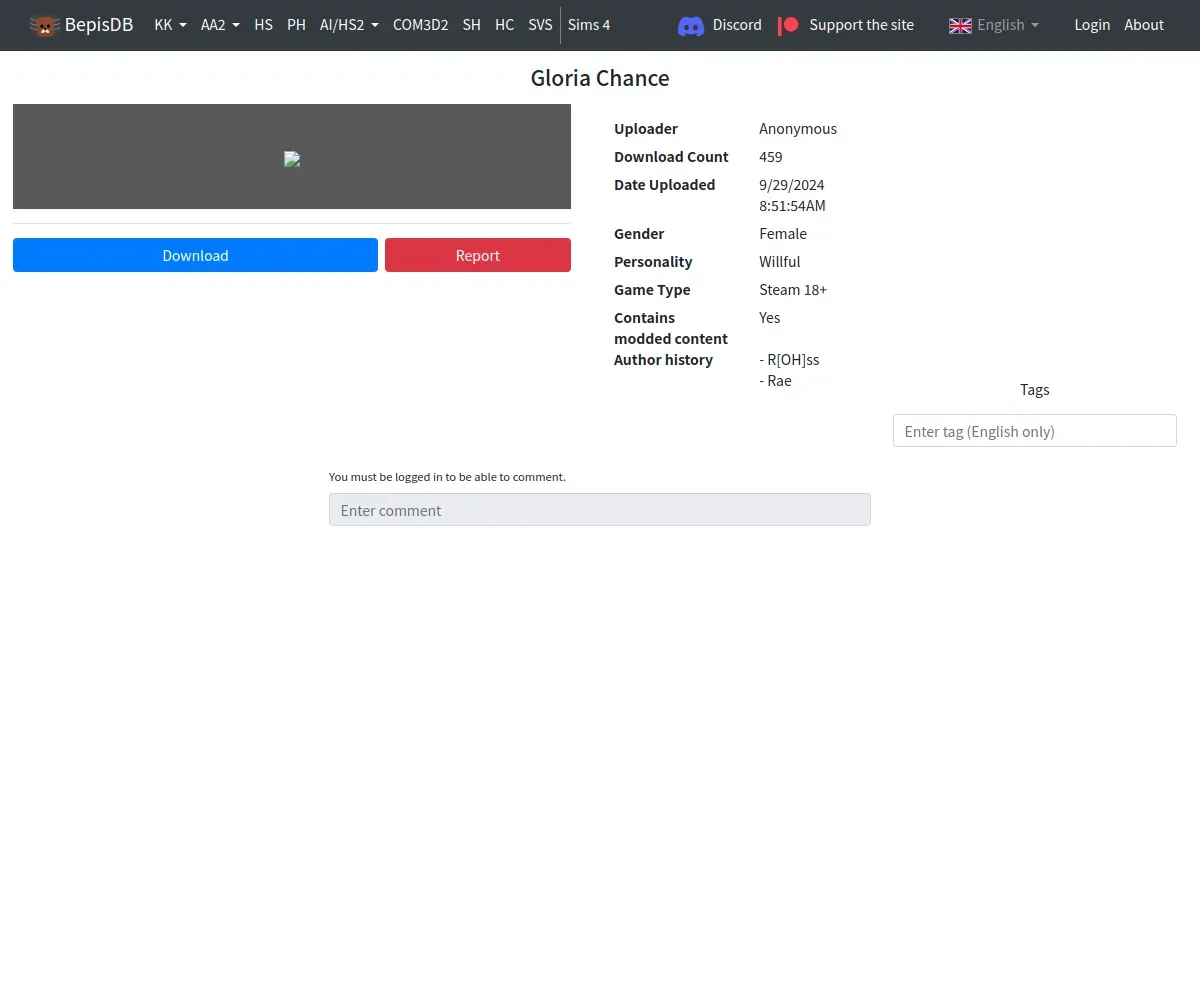Click Support the site link
The width and height of the screenshot is (1200, 1000).
coord(861,25)
